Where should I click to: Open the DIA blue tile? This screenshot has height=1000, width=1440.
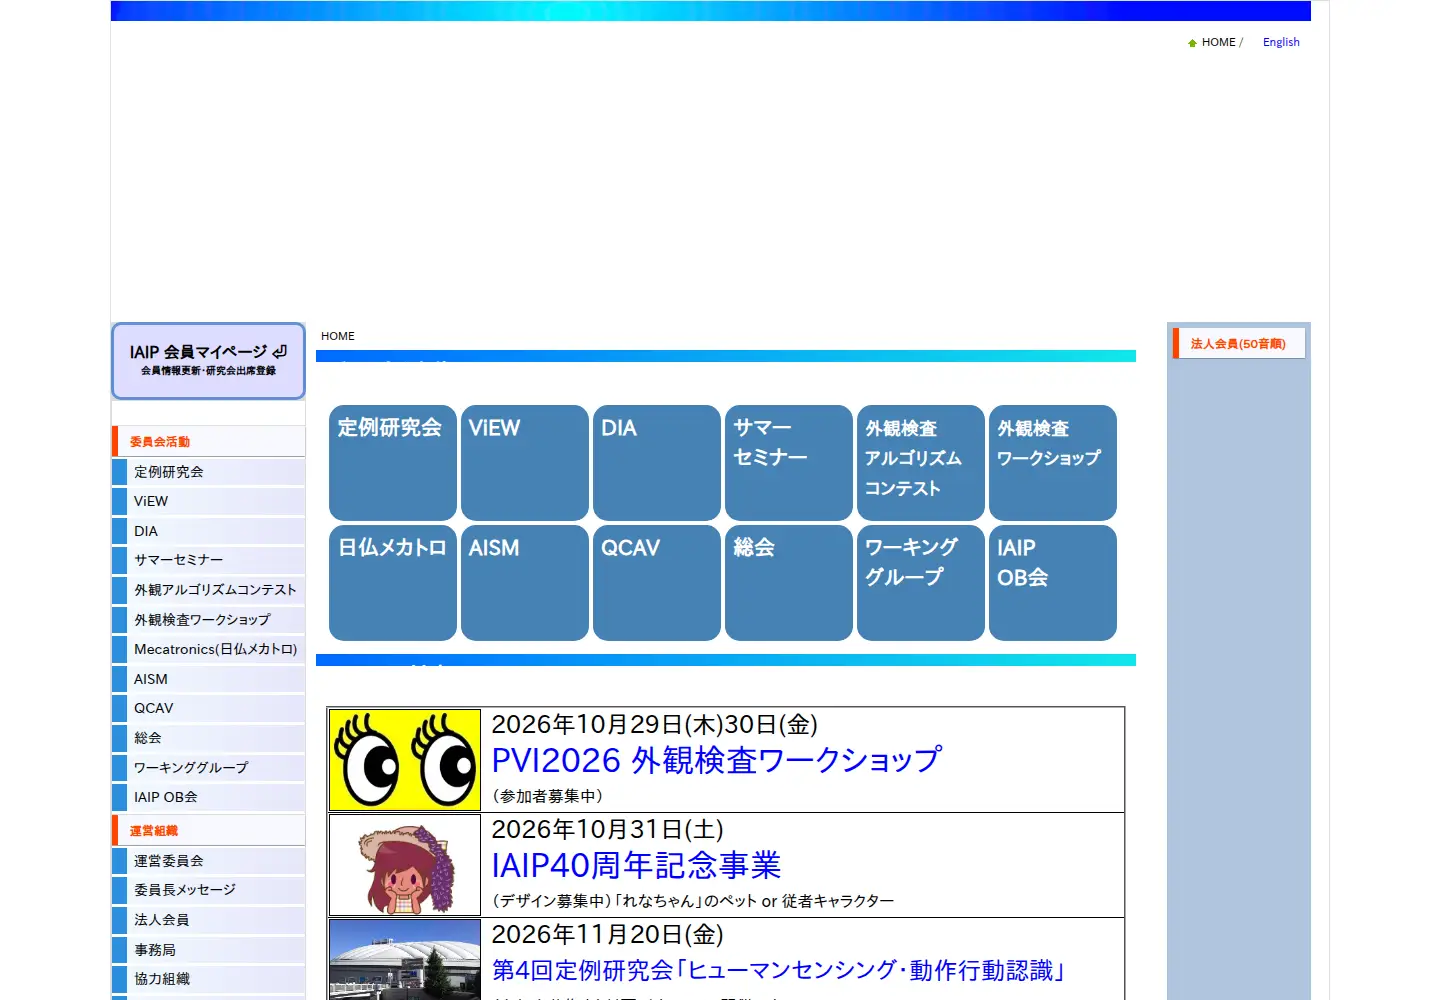pos(657,462)
